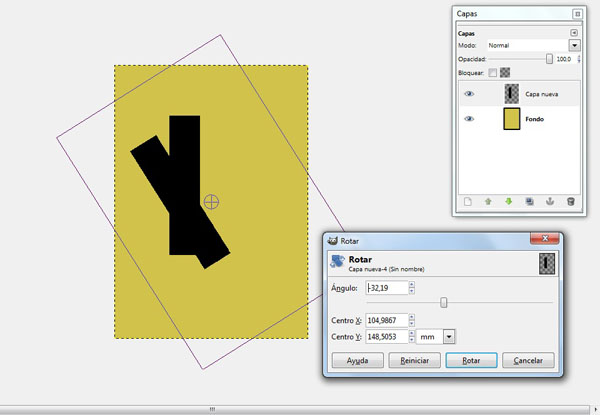Hide the Capa nueva layer
The image size is (600, 415).
(x=470, y=94)
